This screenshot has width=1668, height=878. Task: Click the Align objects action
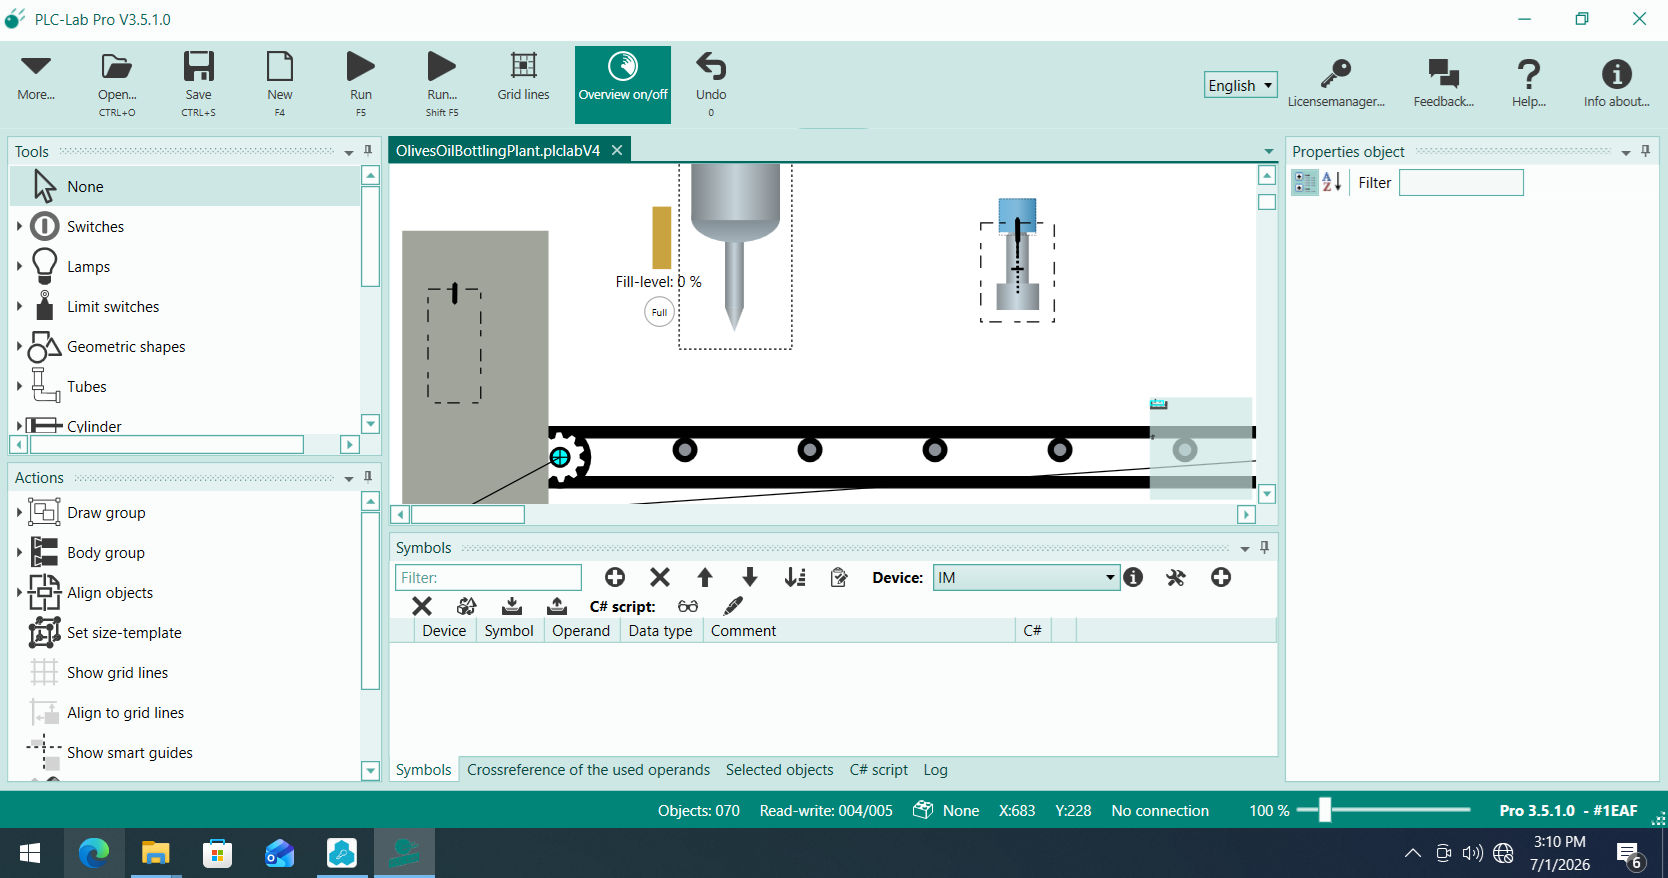pos(110,592)
